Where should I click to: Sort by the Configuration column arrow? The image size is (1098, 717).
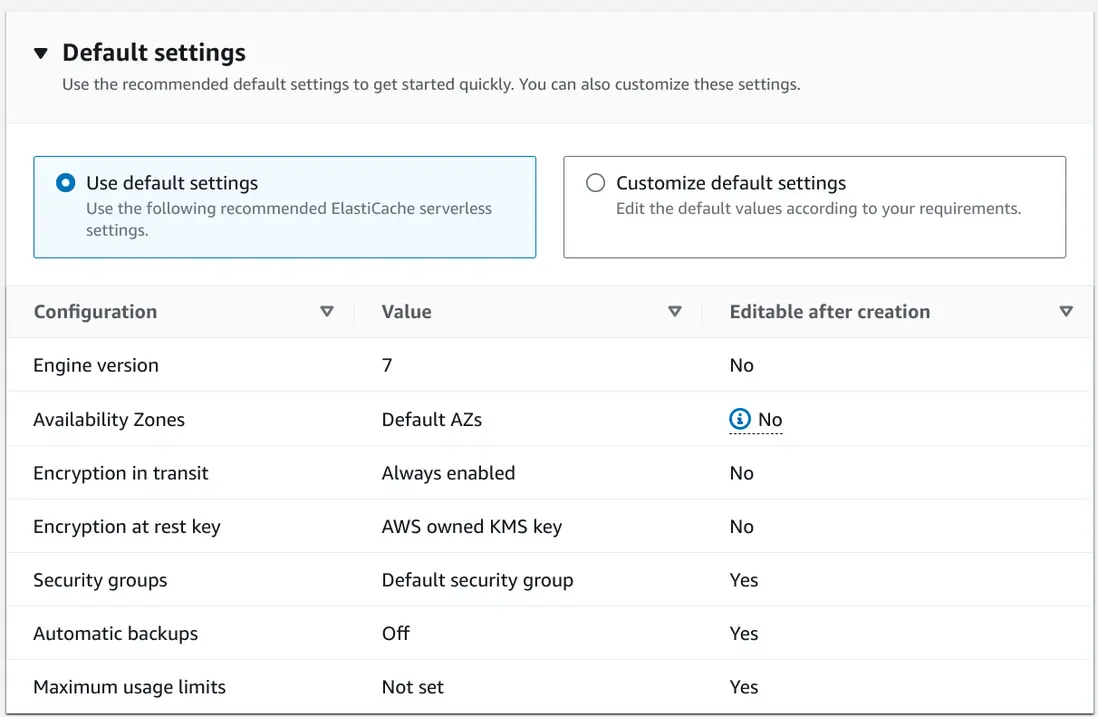point(326,311)
